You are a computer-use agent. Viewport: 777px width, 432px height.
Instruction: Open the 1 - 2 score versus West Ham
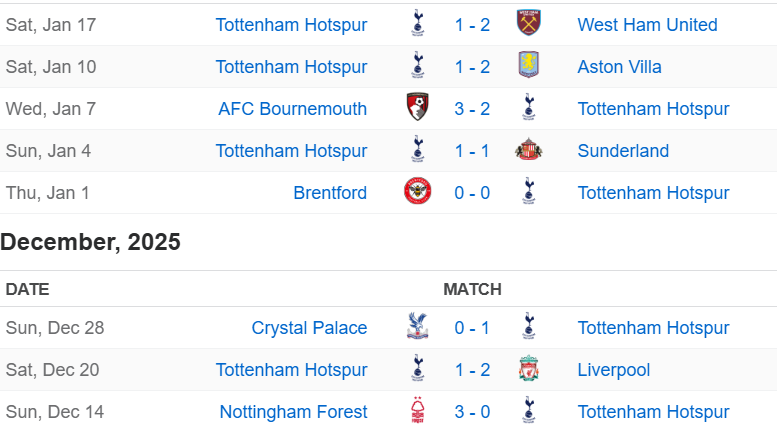click(472, 25)
